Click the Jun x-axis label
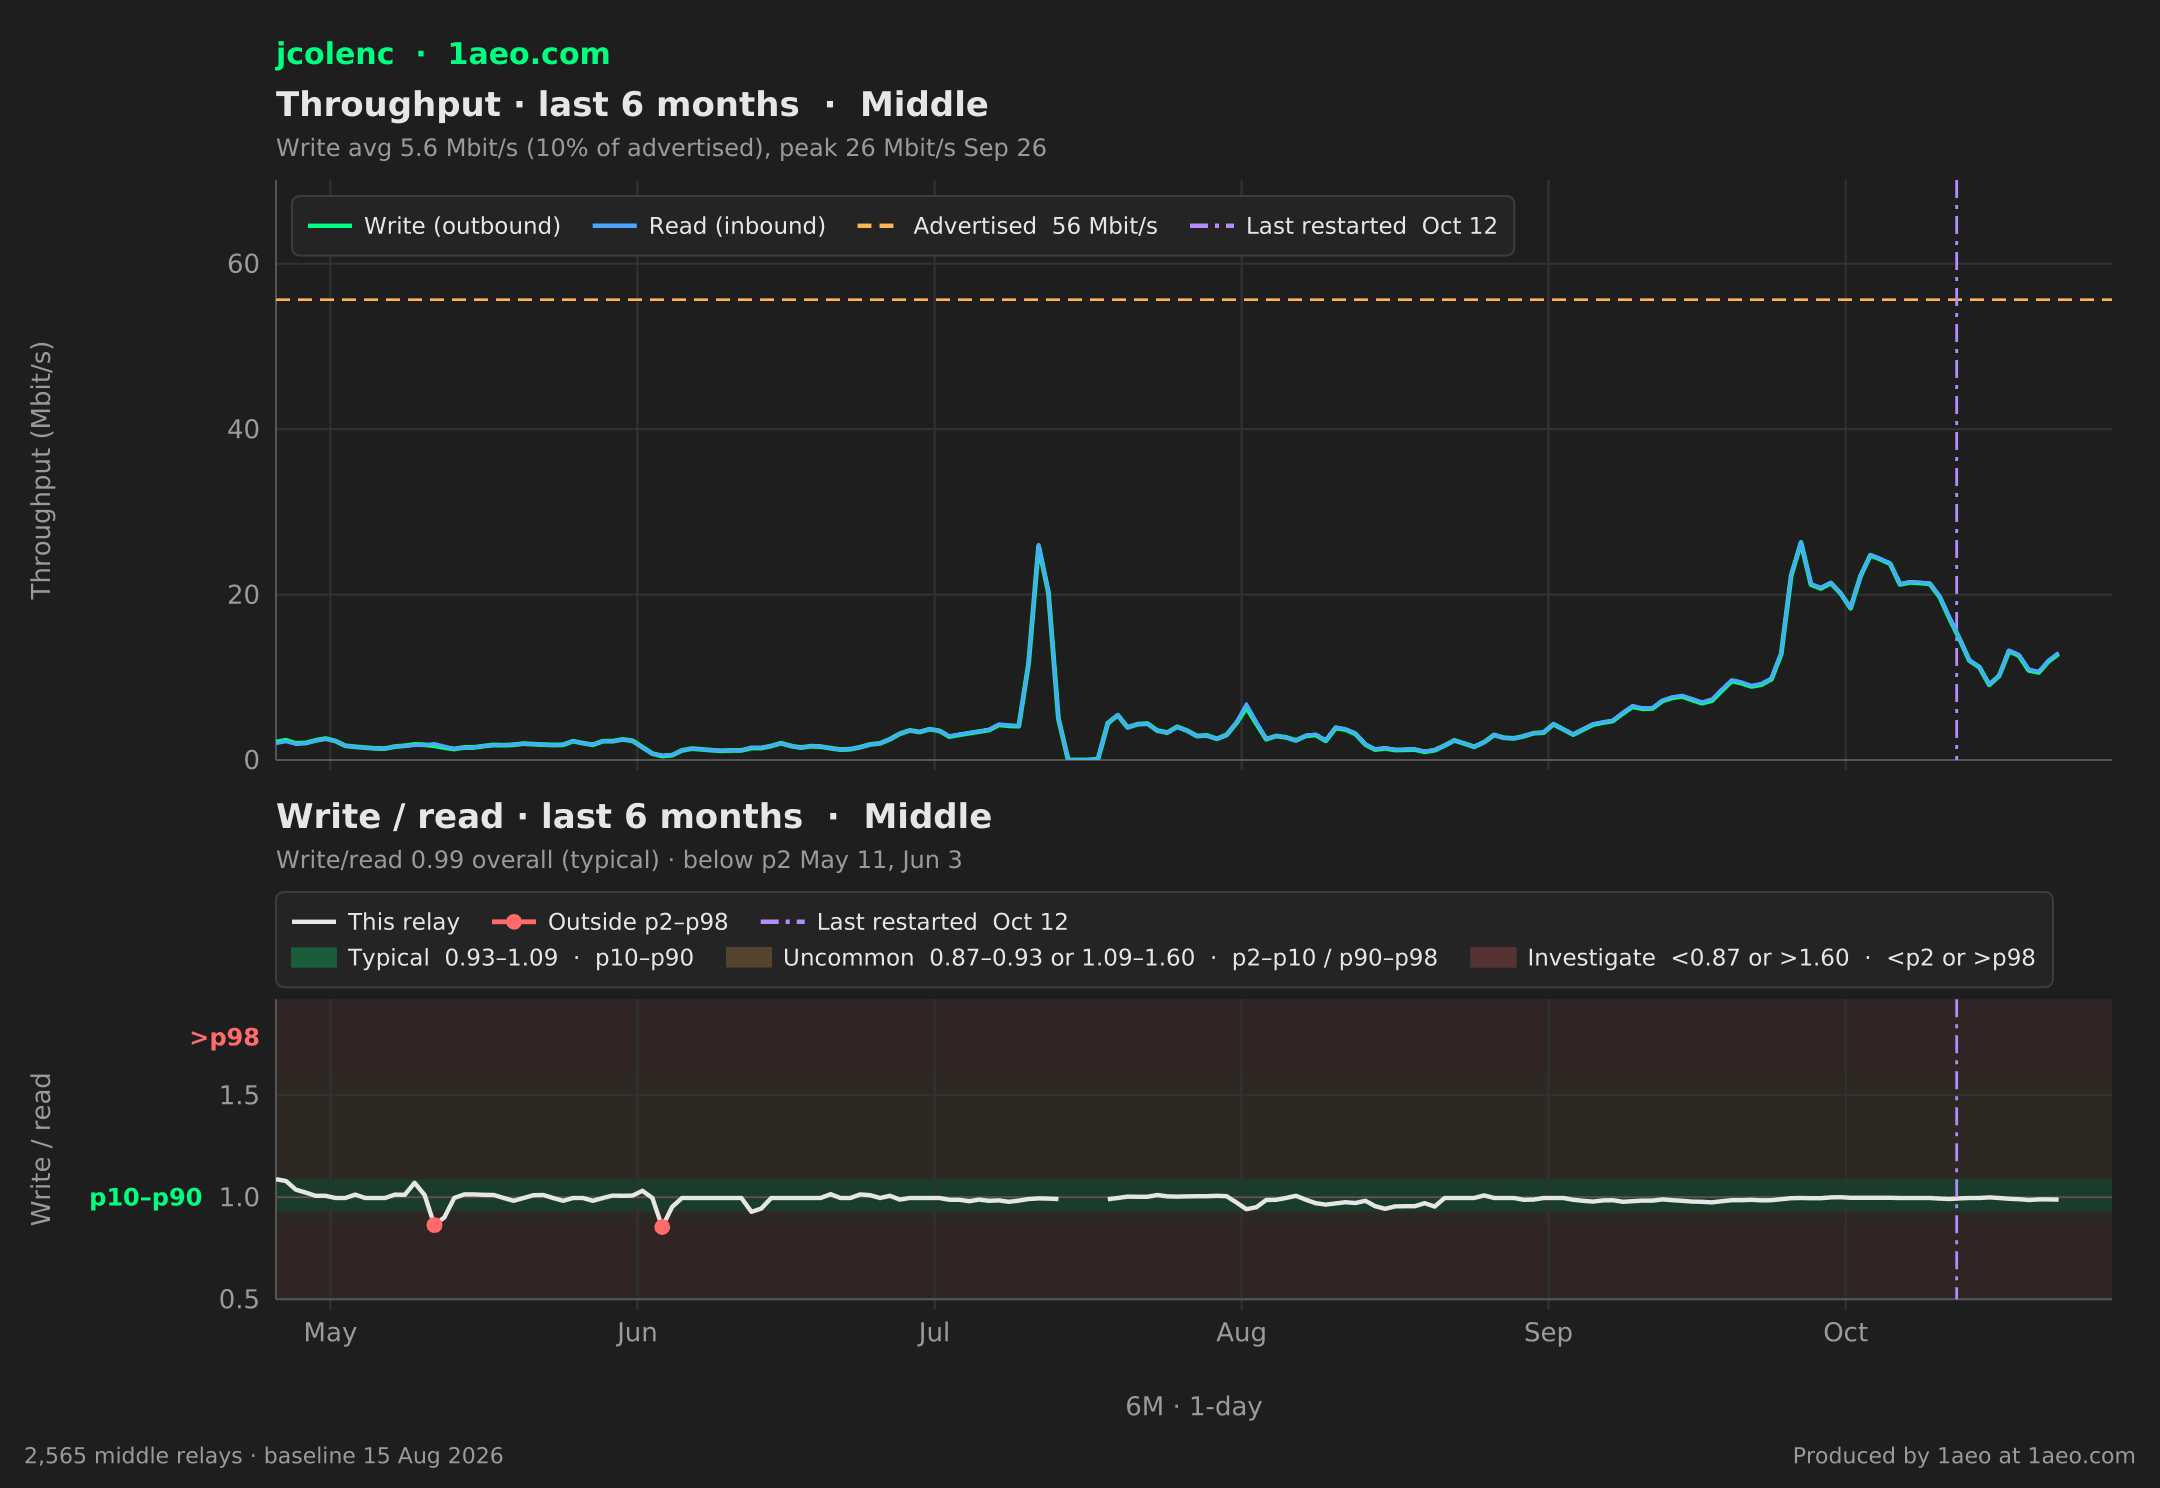The height and width of the screenshot is (1488, 2160). (637, 1333)
